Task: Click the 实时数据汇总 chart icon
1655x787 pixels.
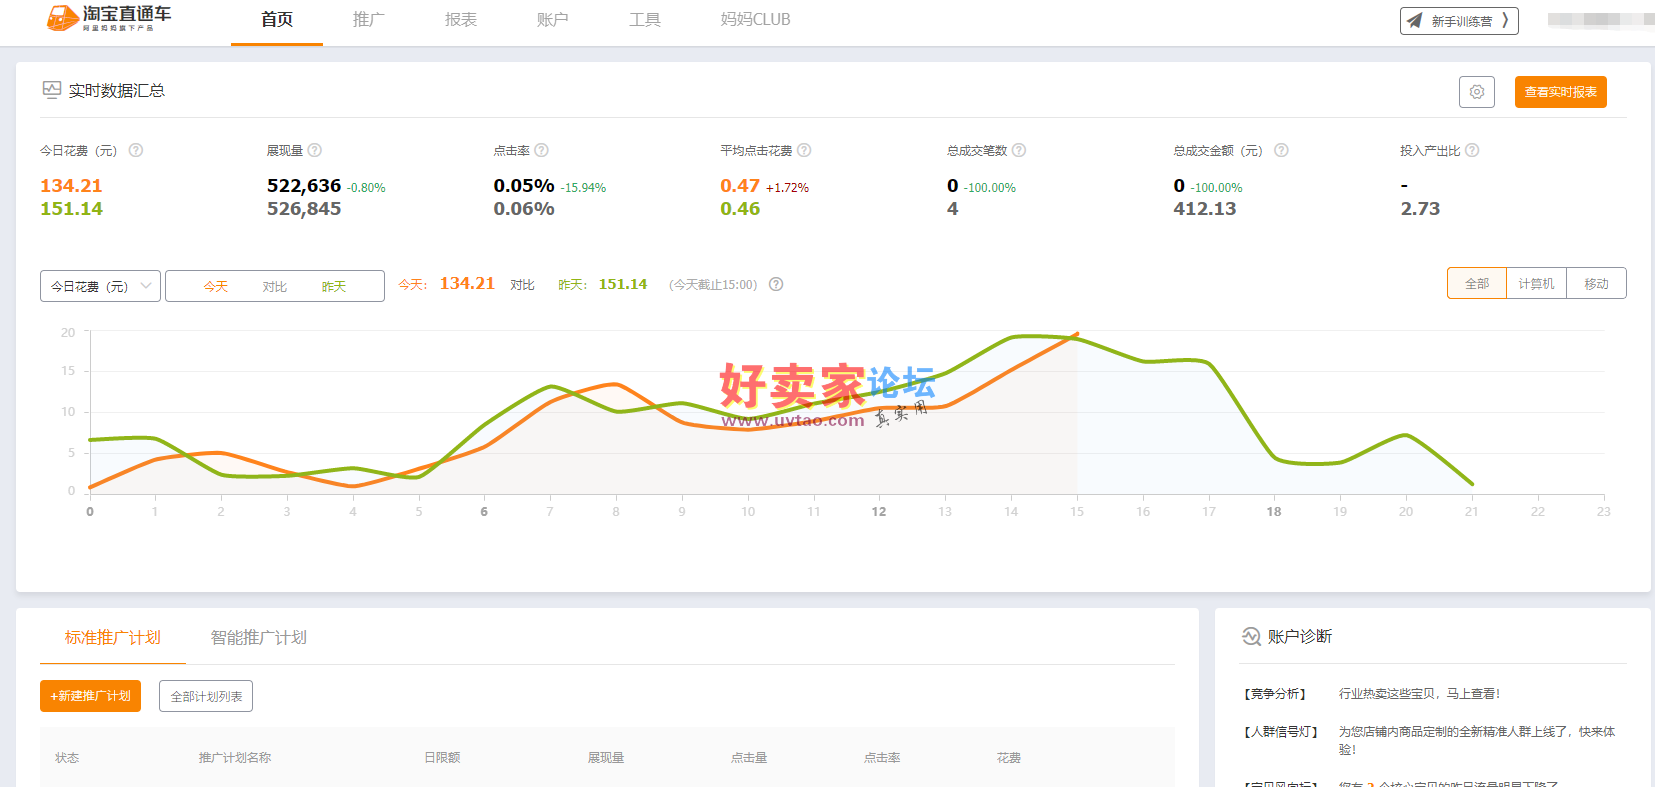Action: [x=52, y=90]
